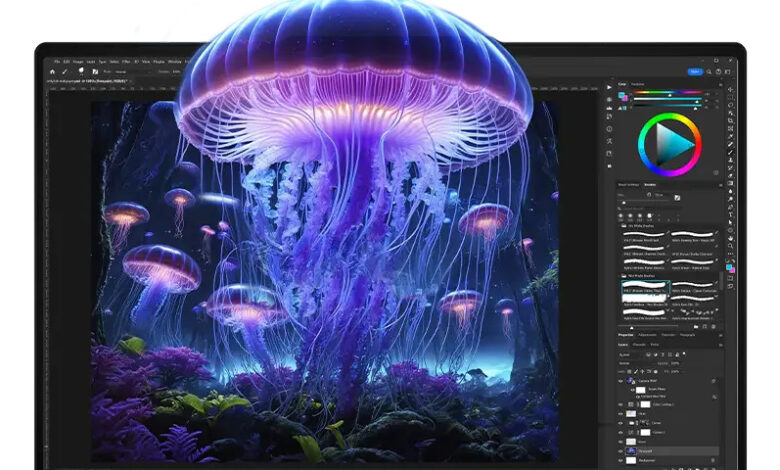780x470 pixels.
Task: Toggle visibility of the highlighted jellyfish layer
Action: click(620, 451)
